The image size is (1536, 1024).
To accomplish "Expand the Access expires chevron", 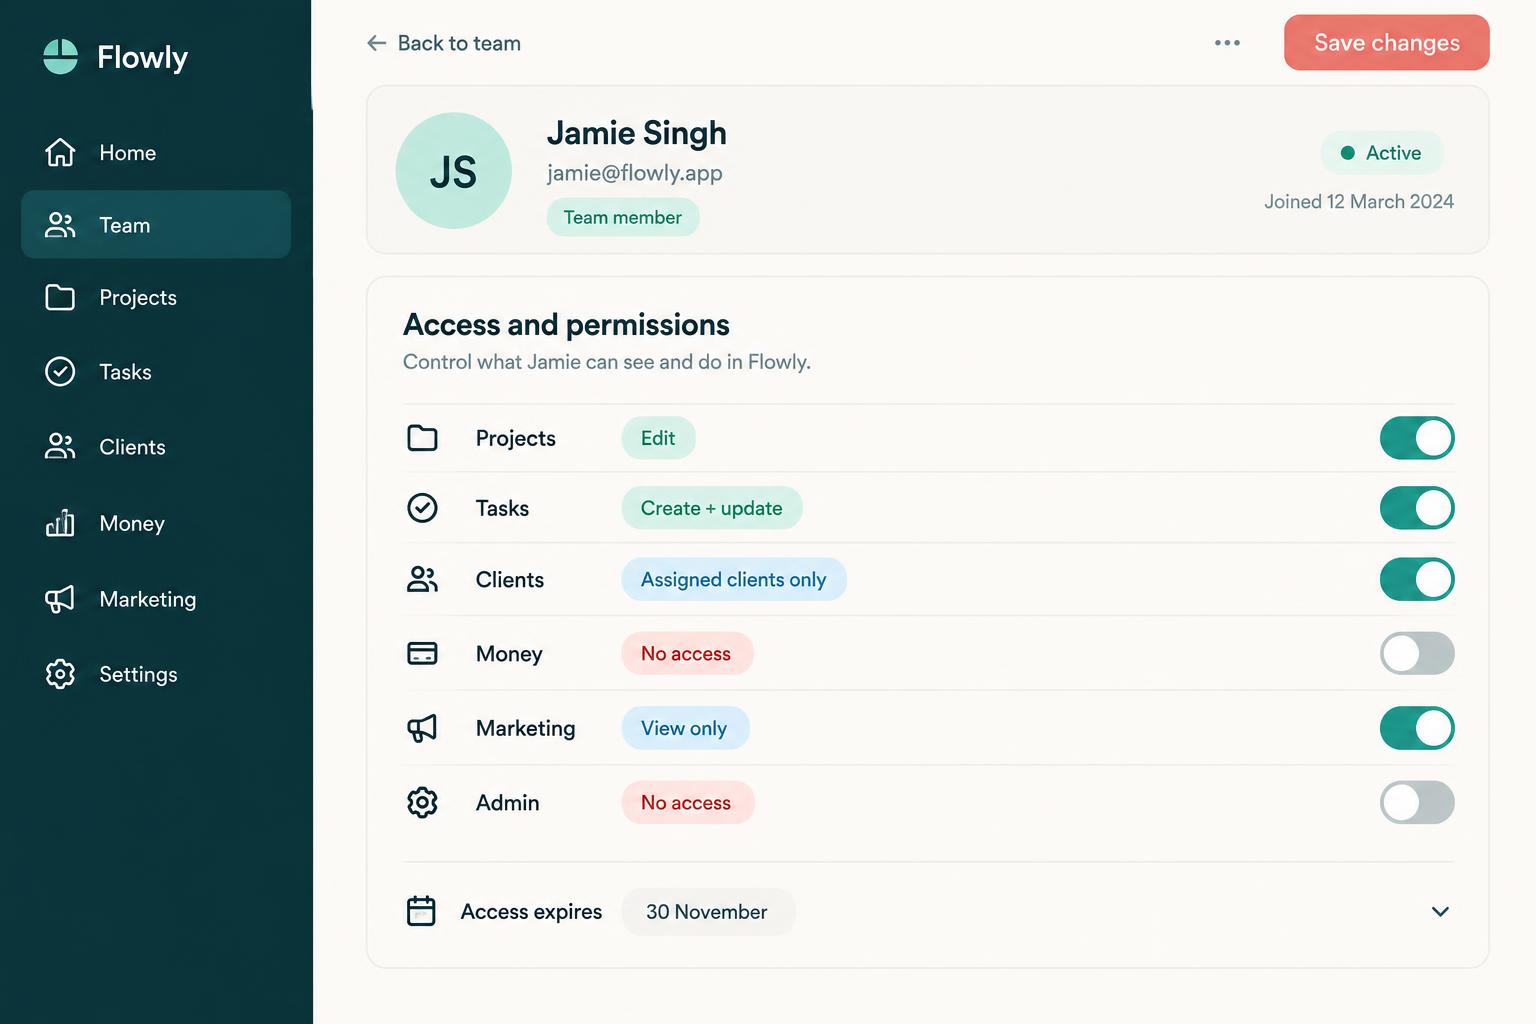I will coord(1440,911).
